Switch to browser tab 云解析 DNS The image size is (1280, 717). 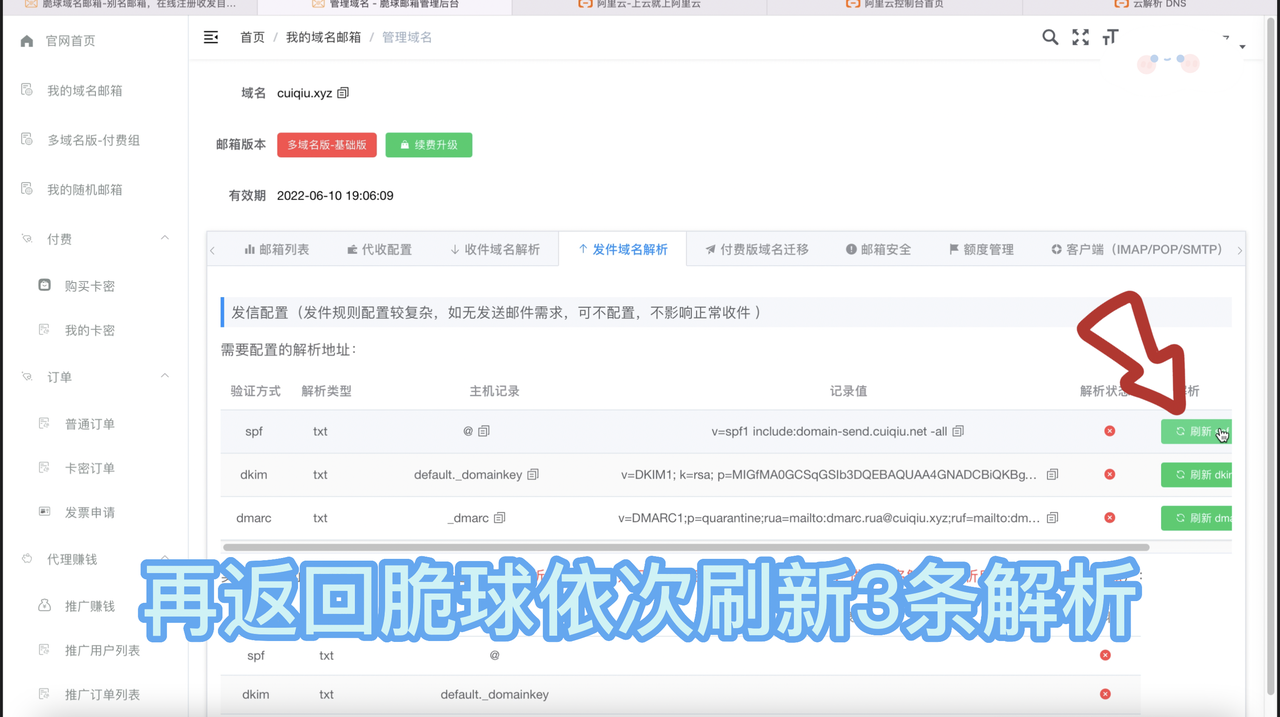pyautogui.click(x=1150, y=5)
